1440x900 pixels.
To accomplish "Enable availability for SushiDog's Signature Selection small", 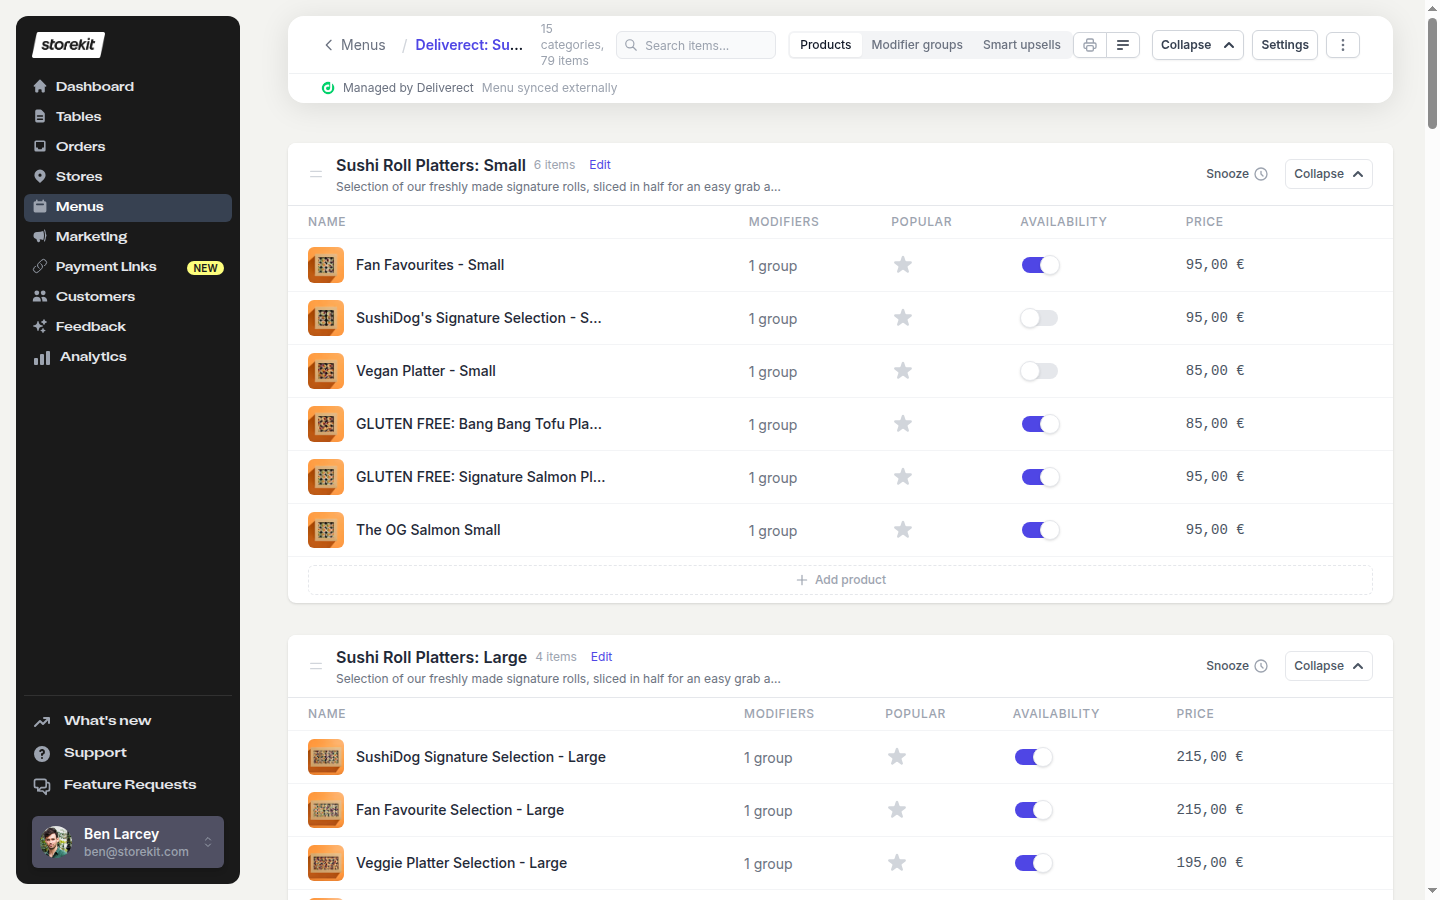I will (1039, 318).
